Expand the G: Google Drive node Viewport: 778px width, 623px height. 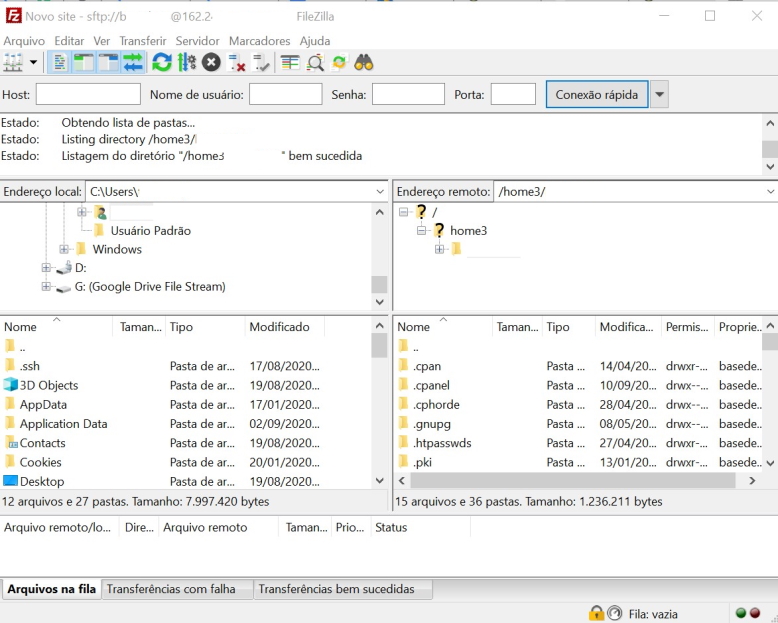[46, 287]
